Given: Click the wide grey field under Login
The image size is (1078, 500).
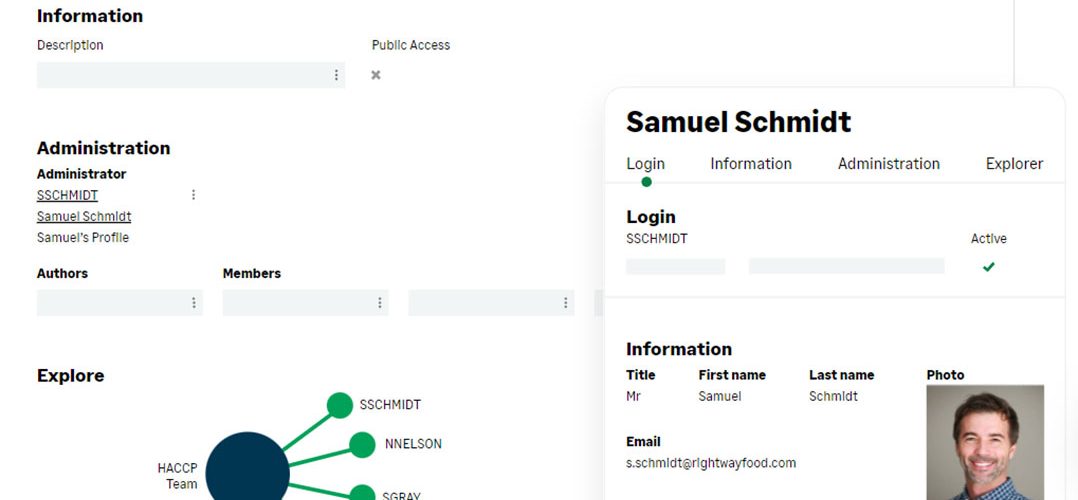Looking at the screenshot, I should coord(846,266).
